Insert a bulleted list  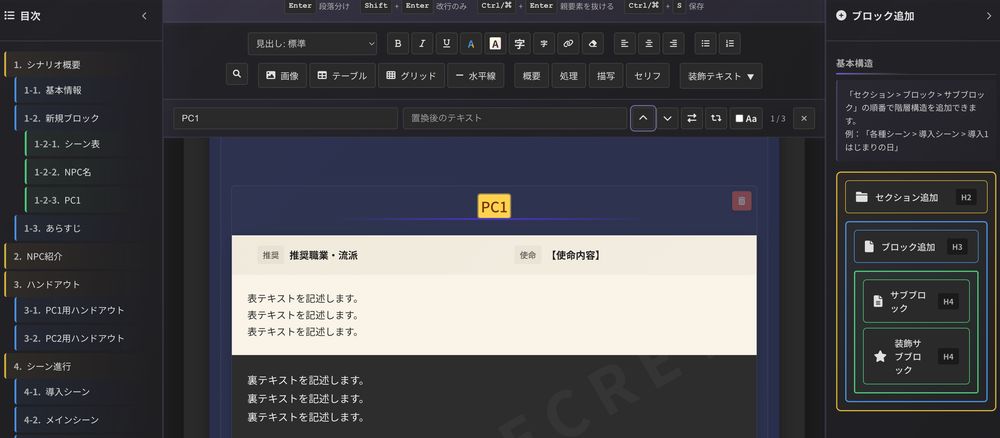point(705,43)
